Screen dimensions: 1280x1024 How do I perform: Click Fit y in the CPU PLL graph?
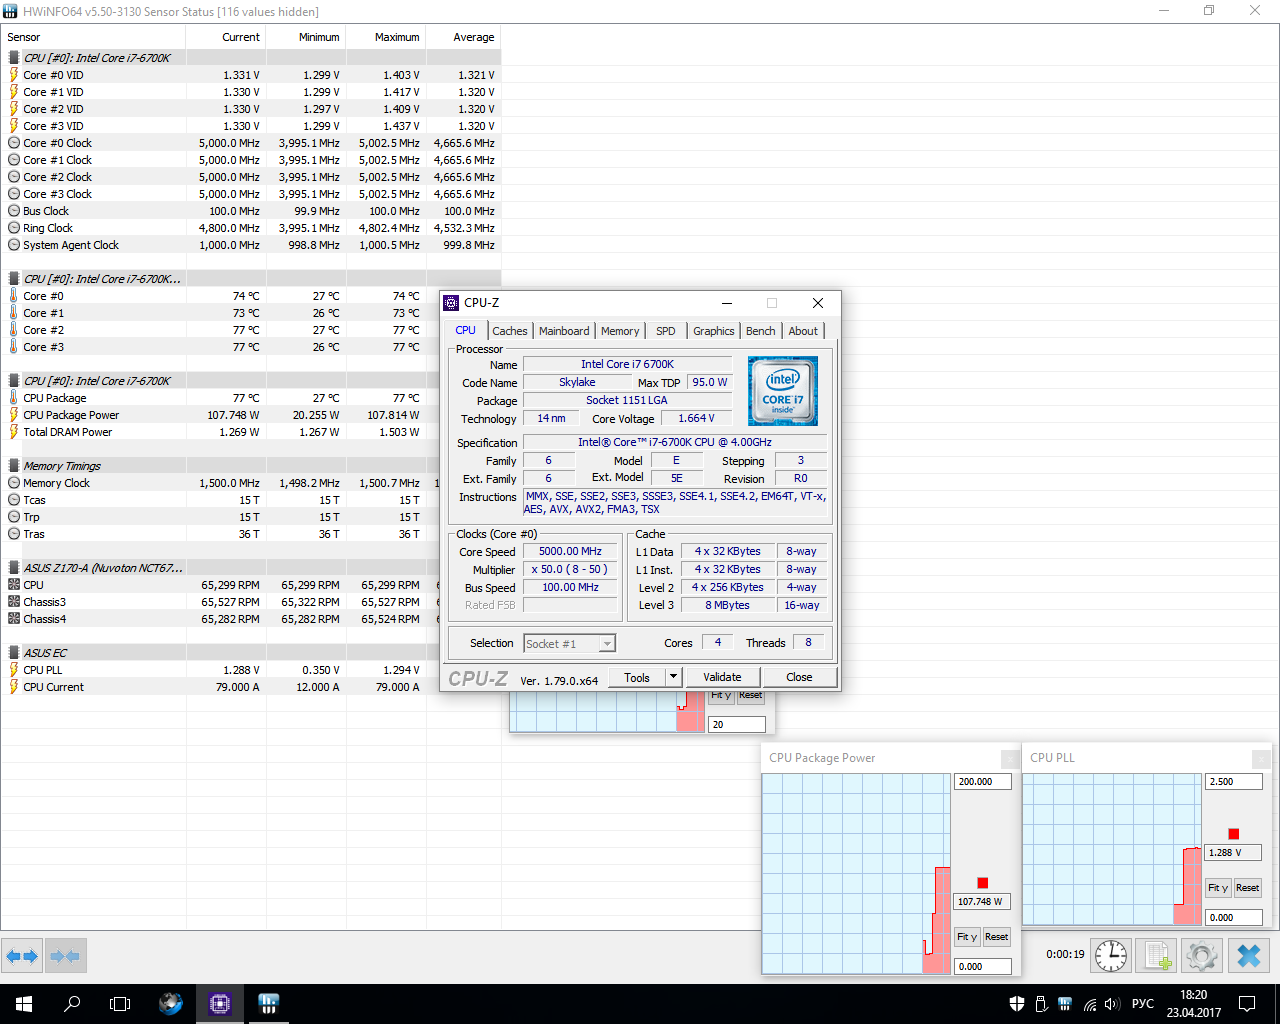point(1218,888)
